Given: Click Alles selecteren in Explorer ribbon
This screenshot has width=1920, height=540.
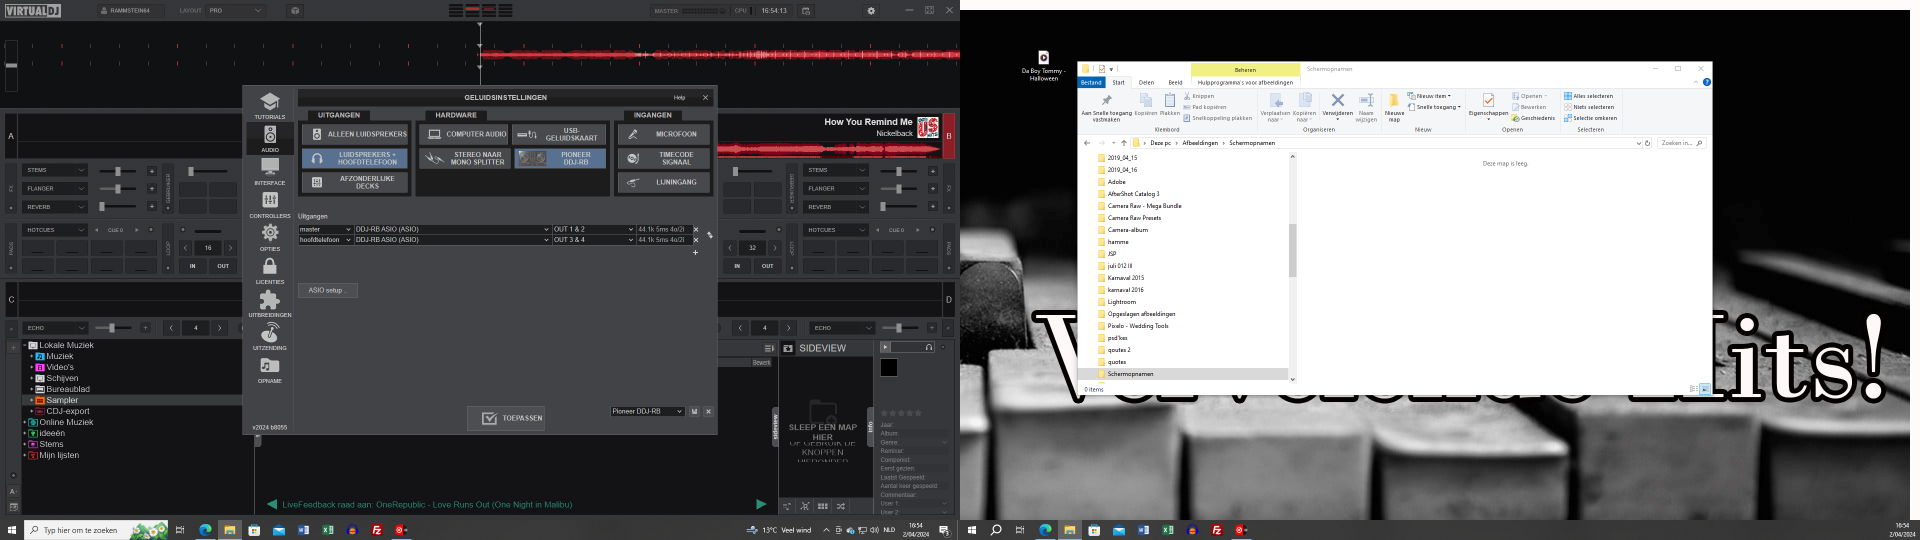Looking at the screenshot, I should [1588, 96].
